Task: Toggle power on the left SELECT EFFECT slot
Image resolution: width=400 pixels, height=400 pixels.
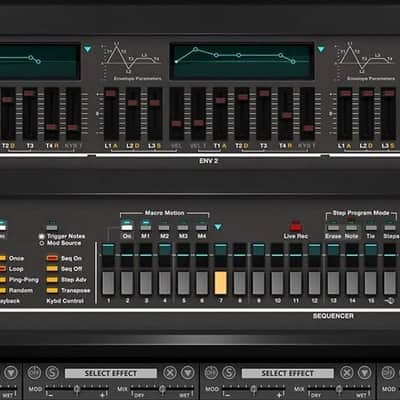Action: point(34,372)
